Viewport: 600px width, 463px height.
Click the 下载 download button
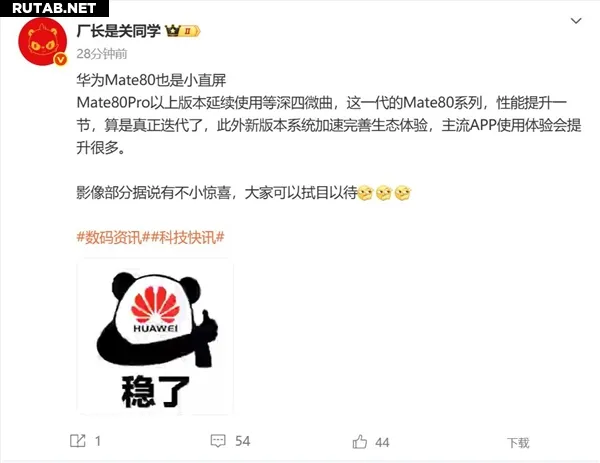(x=518, y=443)
